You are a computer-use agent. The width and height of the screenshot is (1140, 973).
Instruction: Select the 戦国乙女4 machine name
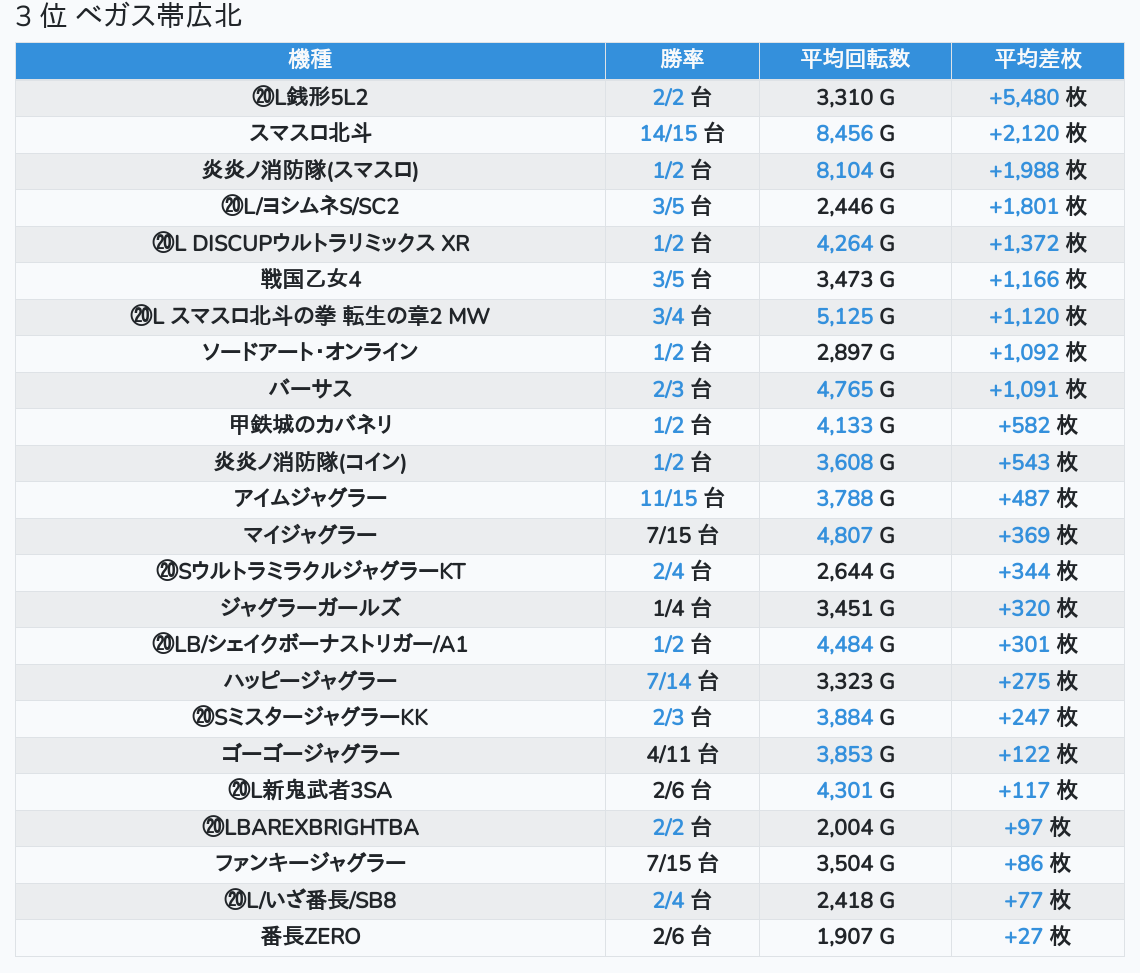coord(310,279)
